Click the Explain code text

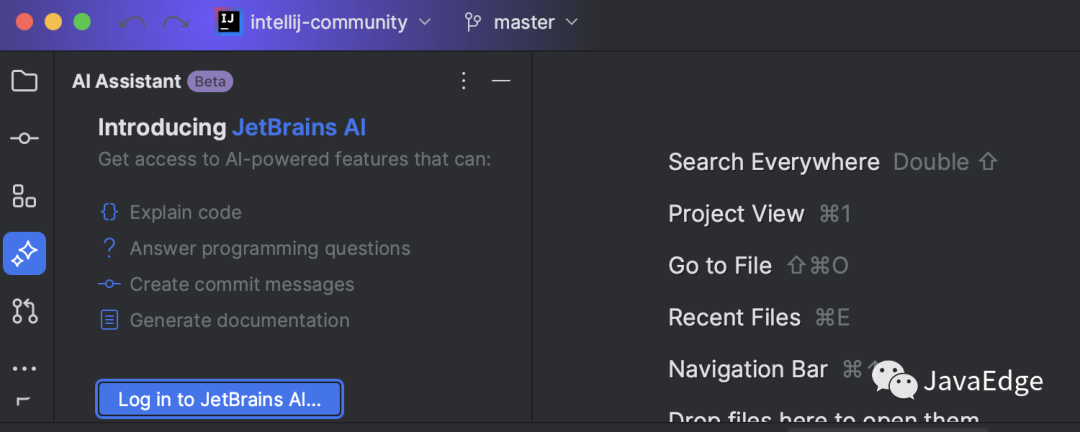[x=186, y=212]
